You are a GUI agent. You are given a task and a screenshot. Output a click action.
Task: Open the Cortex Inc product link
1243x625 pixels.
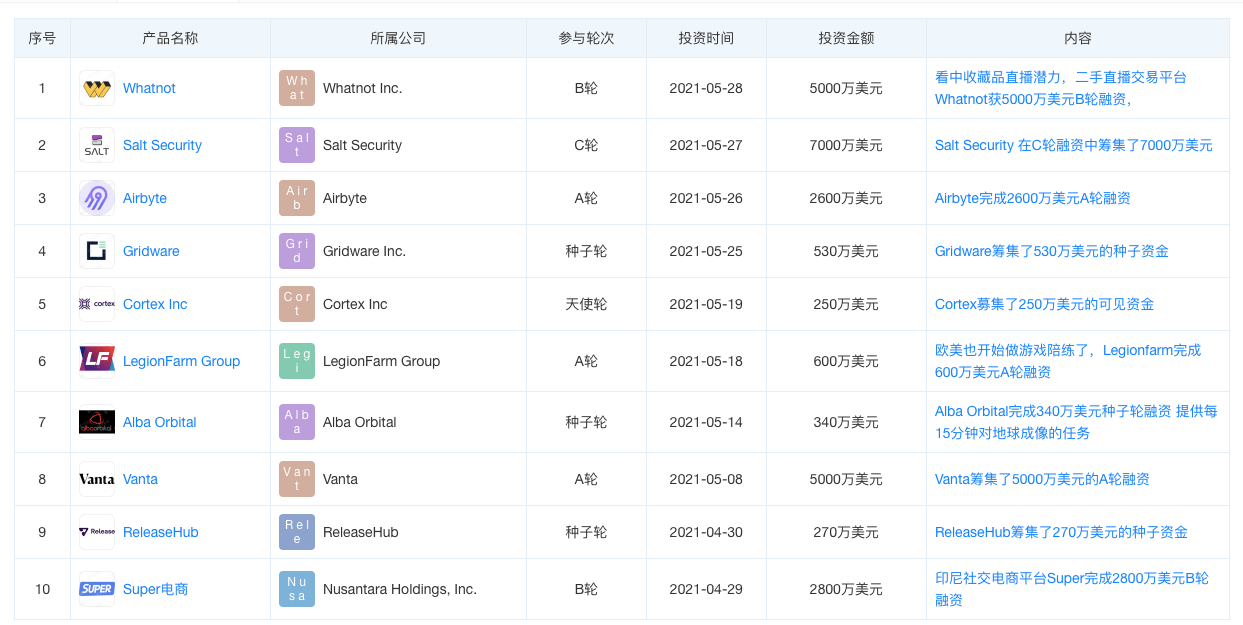pos(155,304)
